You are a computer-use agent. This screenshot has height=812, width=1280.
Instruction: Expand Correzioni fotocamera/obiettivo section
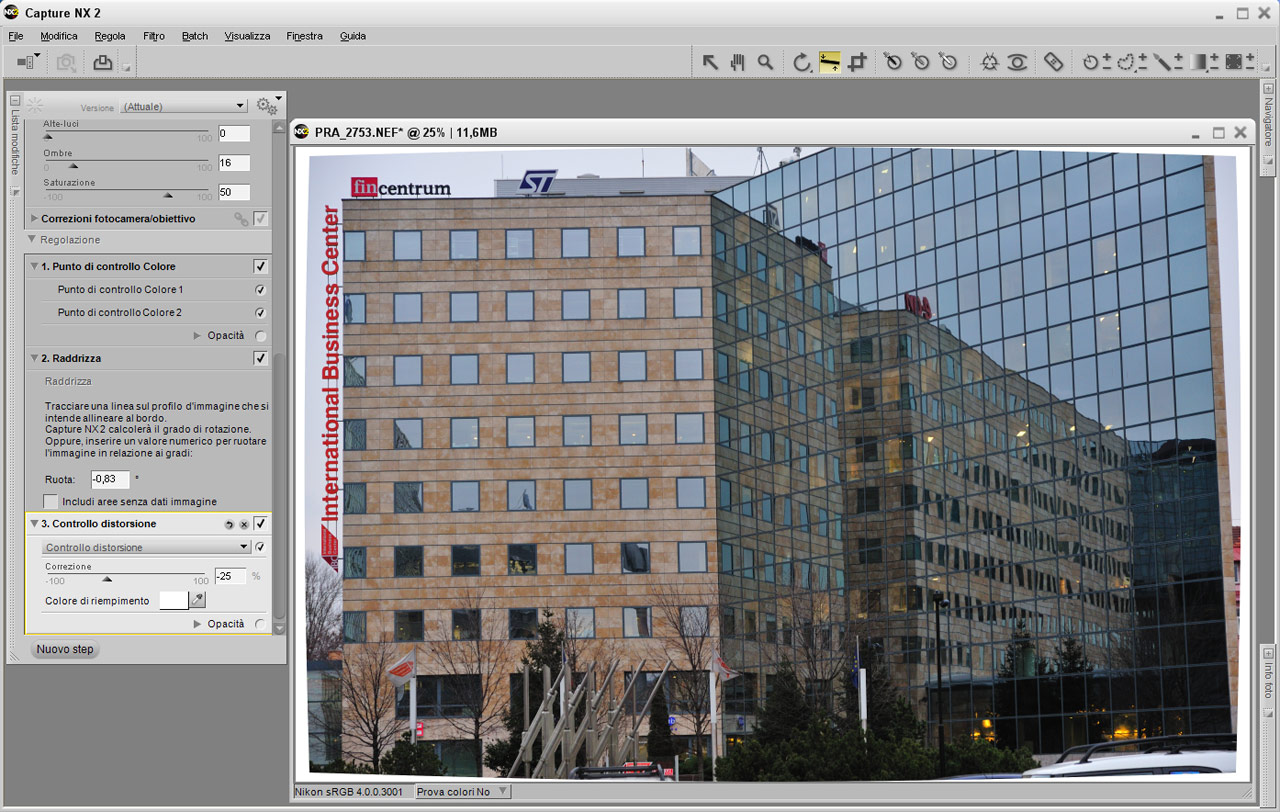click(x=34, y=218)
